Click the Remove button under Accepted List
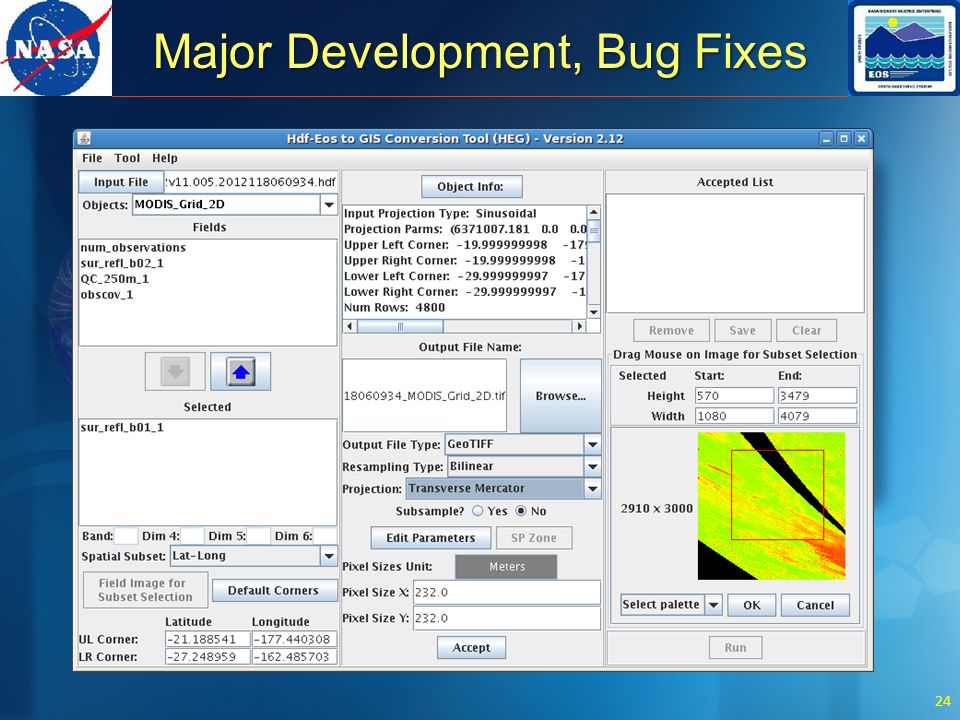Image resolution: width=960 pixels, height=720 pixels. point(672,331)
